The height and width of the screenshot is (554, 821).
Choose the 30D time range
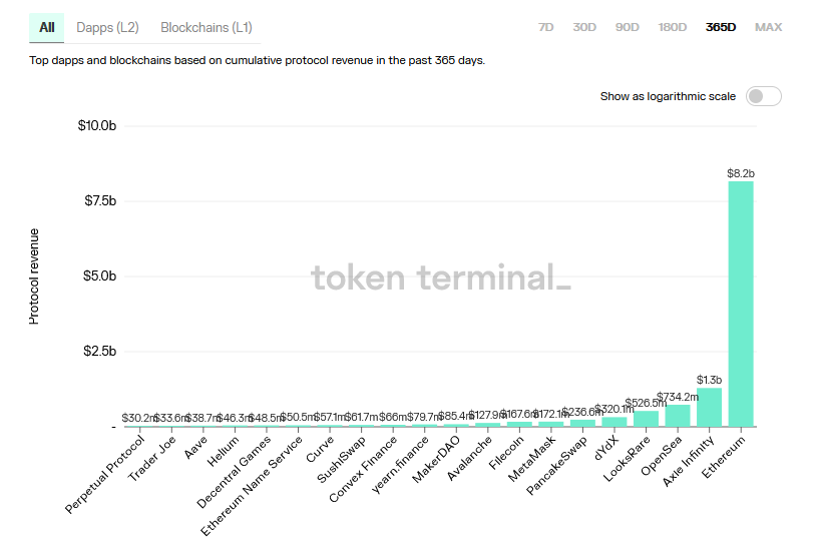584,27
